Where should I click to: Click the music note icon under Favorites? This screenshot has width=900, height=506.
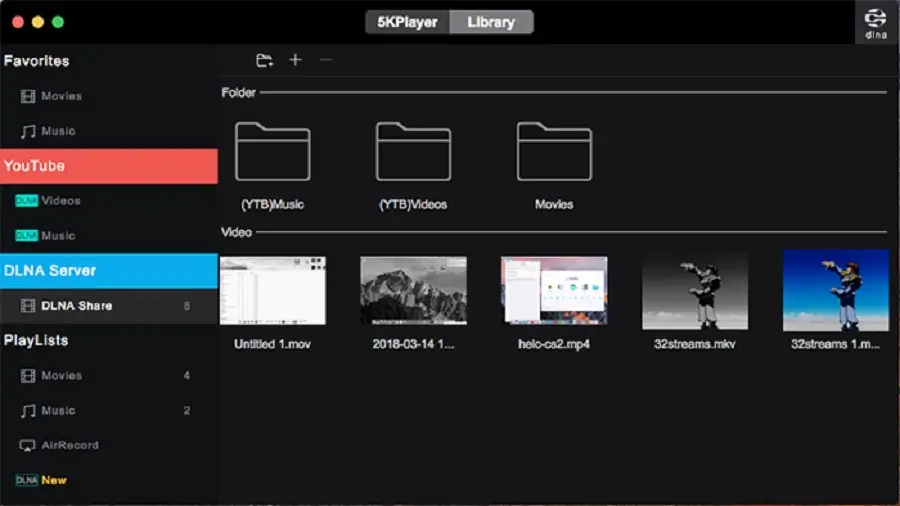[x=28, y=131]
